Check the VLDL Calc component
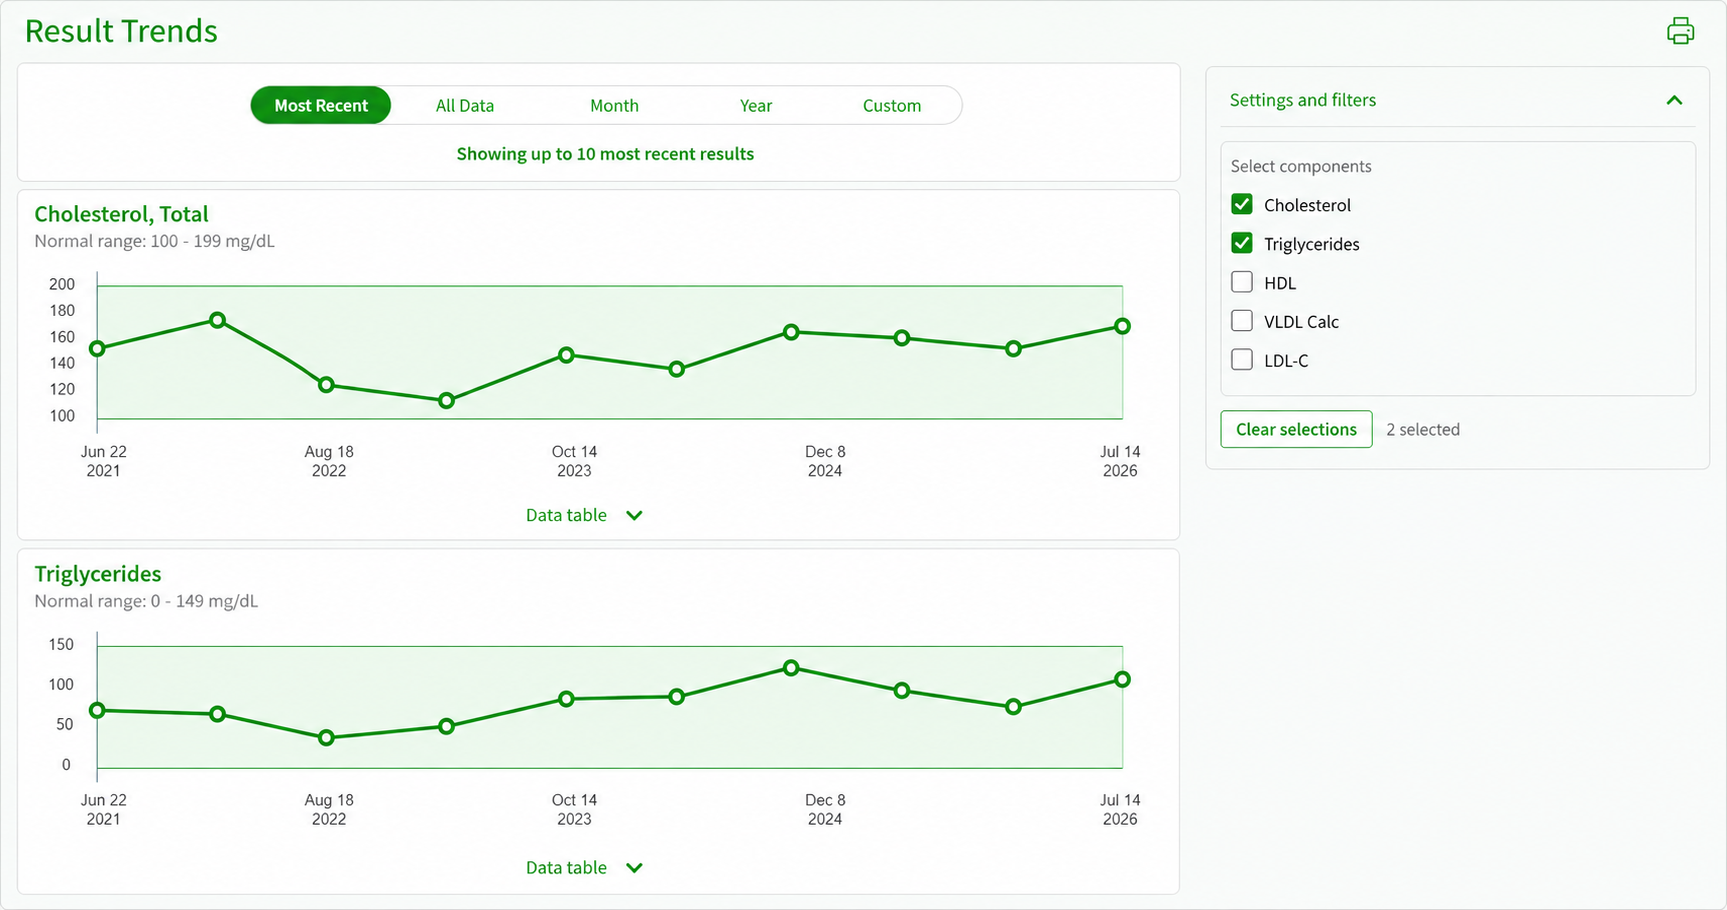1727x910 pixels. [x=1242, y=321]
